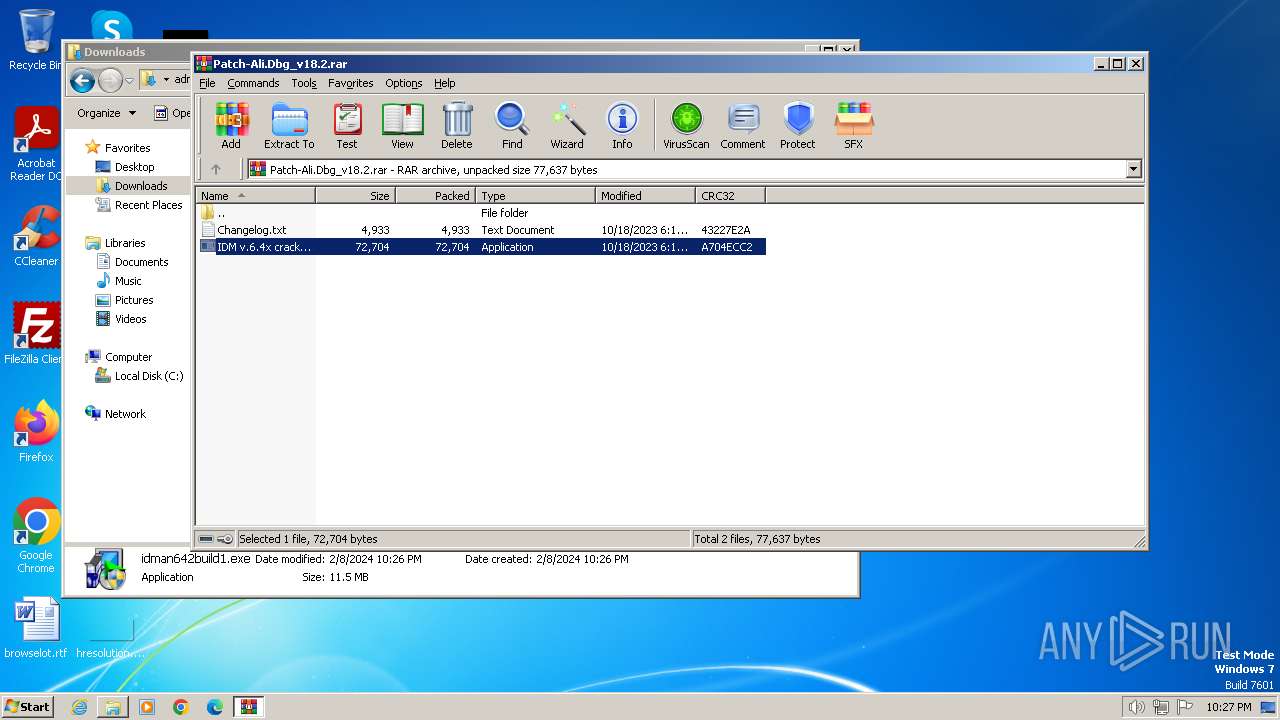Open Organize dropdown in Downloads window
This screenshot has width=1280, height=720.
pyautogui.click(x=106, y=113)
